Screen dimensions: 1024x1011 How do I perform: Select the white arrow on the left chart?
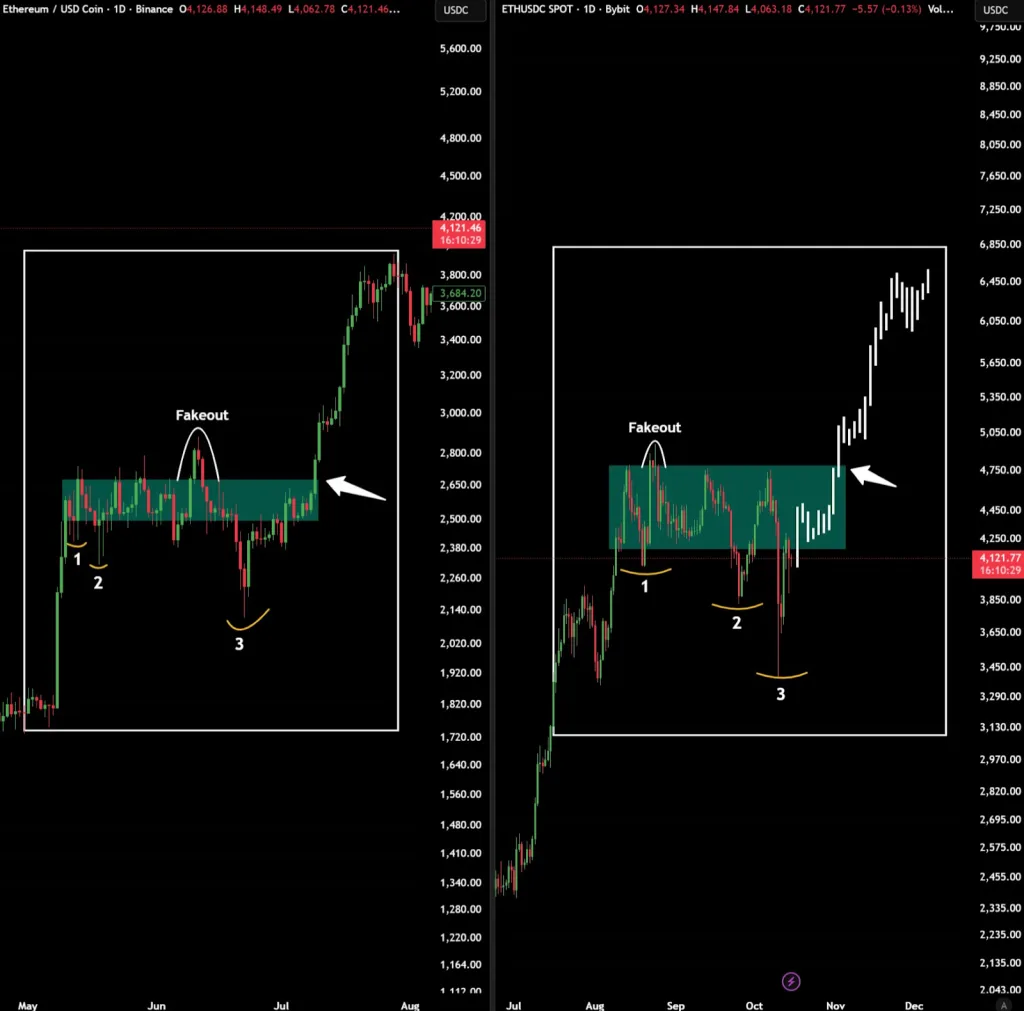[x=358, y=488]
